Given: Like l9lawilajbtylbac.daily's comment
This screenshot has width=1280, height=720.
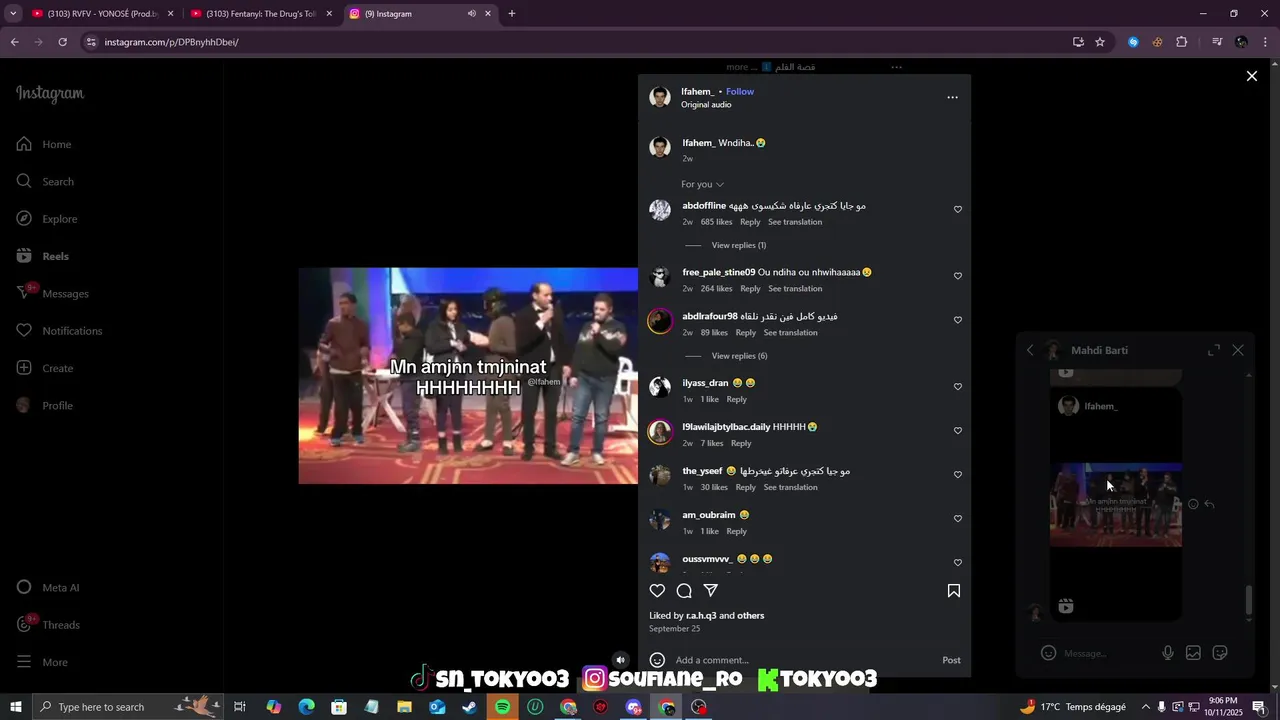Looking at the screenshot, I should pos(958,431).
